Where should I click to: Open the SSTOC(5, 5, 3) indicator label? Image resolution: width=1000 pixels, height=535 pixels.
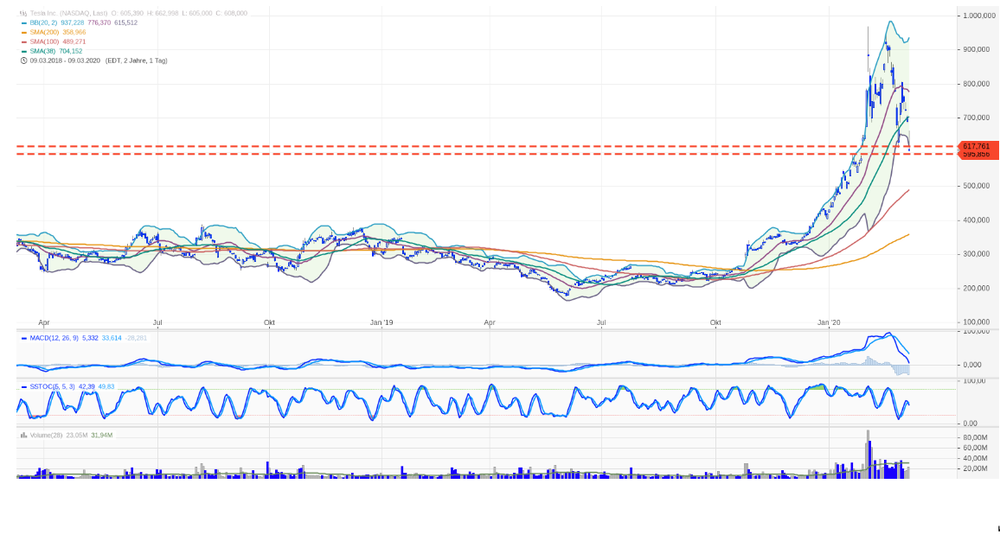pyautogui.click(x=52, y=387)
